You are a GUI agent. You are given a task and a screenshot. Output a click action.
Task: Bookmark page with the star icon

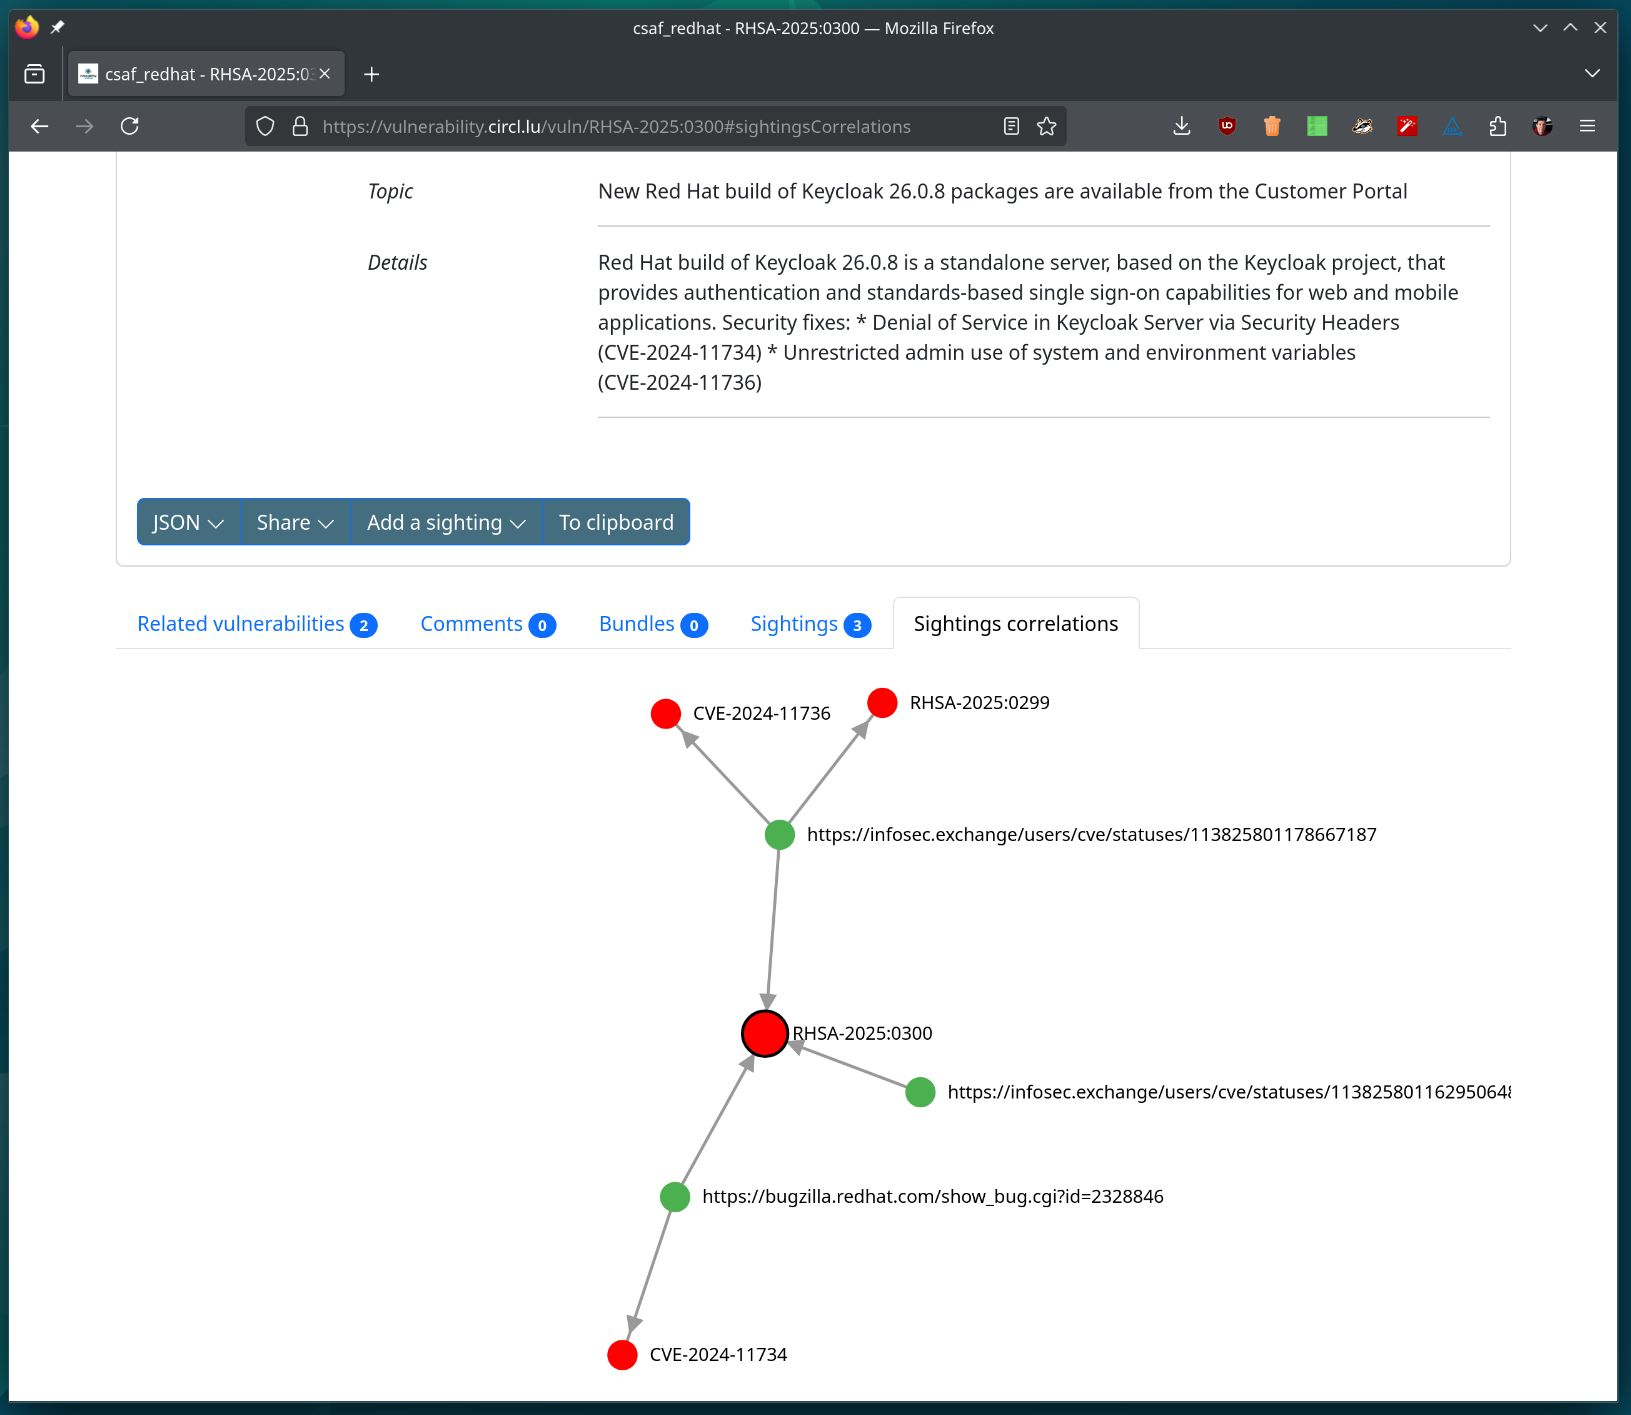tap(1046, 126)
